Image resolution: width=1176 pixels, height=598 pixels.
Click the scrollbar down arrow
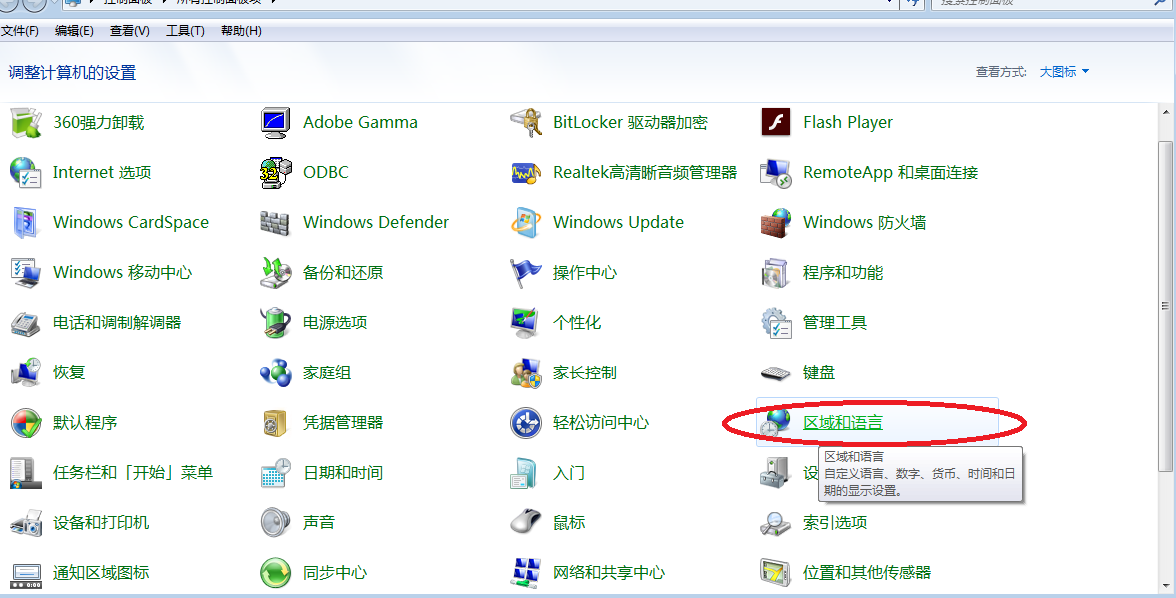click(x=1166, y=585)
